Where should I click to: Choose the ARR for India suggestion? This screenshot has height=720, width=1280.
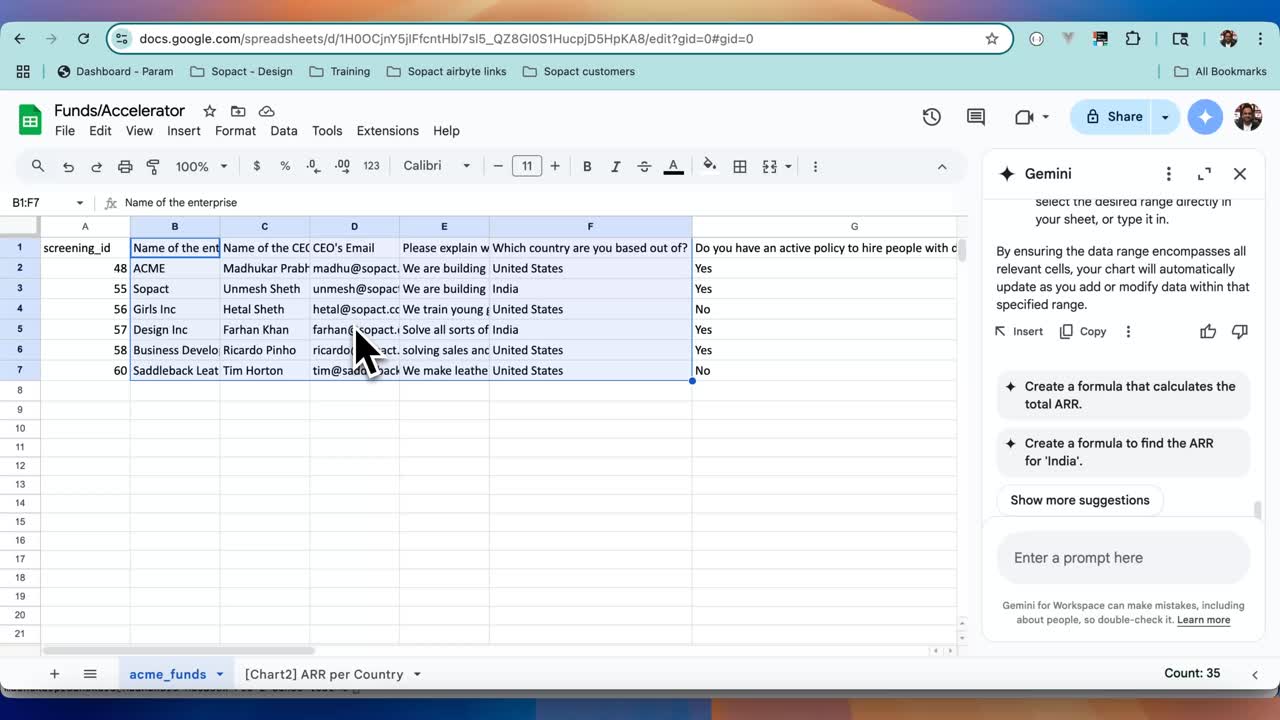click(x=1124, y=452)
